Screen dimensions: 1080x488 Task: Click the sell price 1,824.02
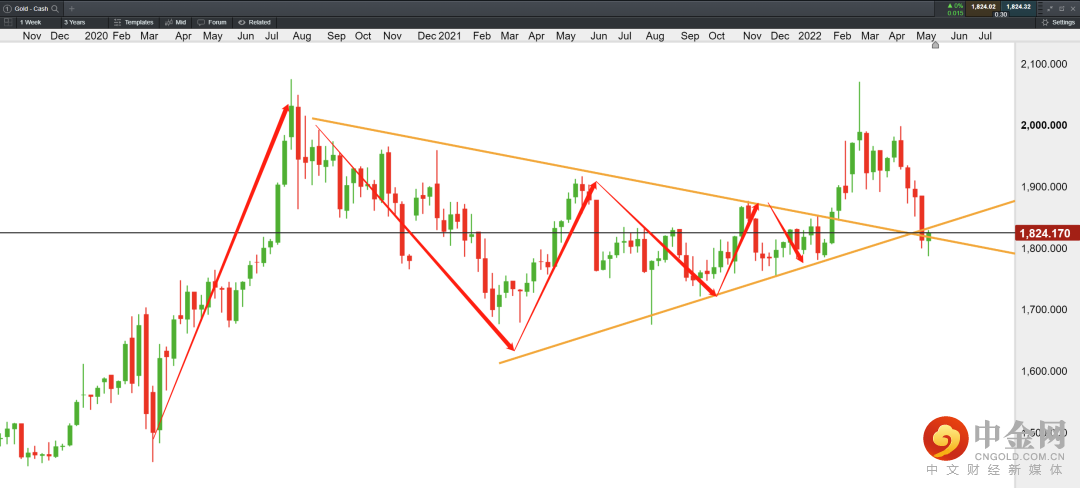pyautogui.click(x=984, y=8)
